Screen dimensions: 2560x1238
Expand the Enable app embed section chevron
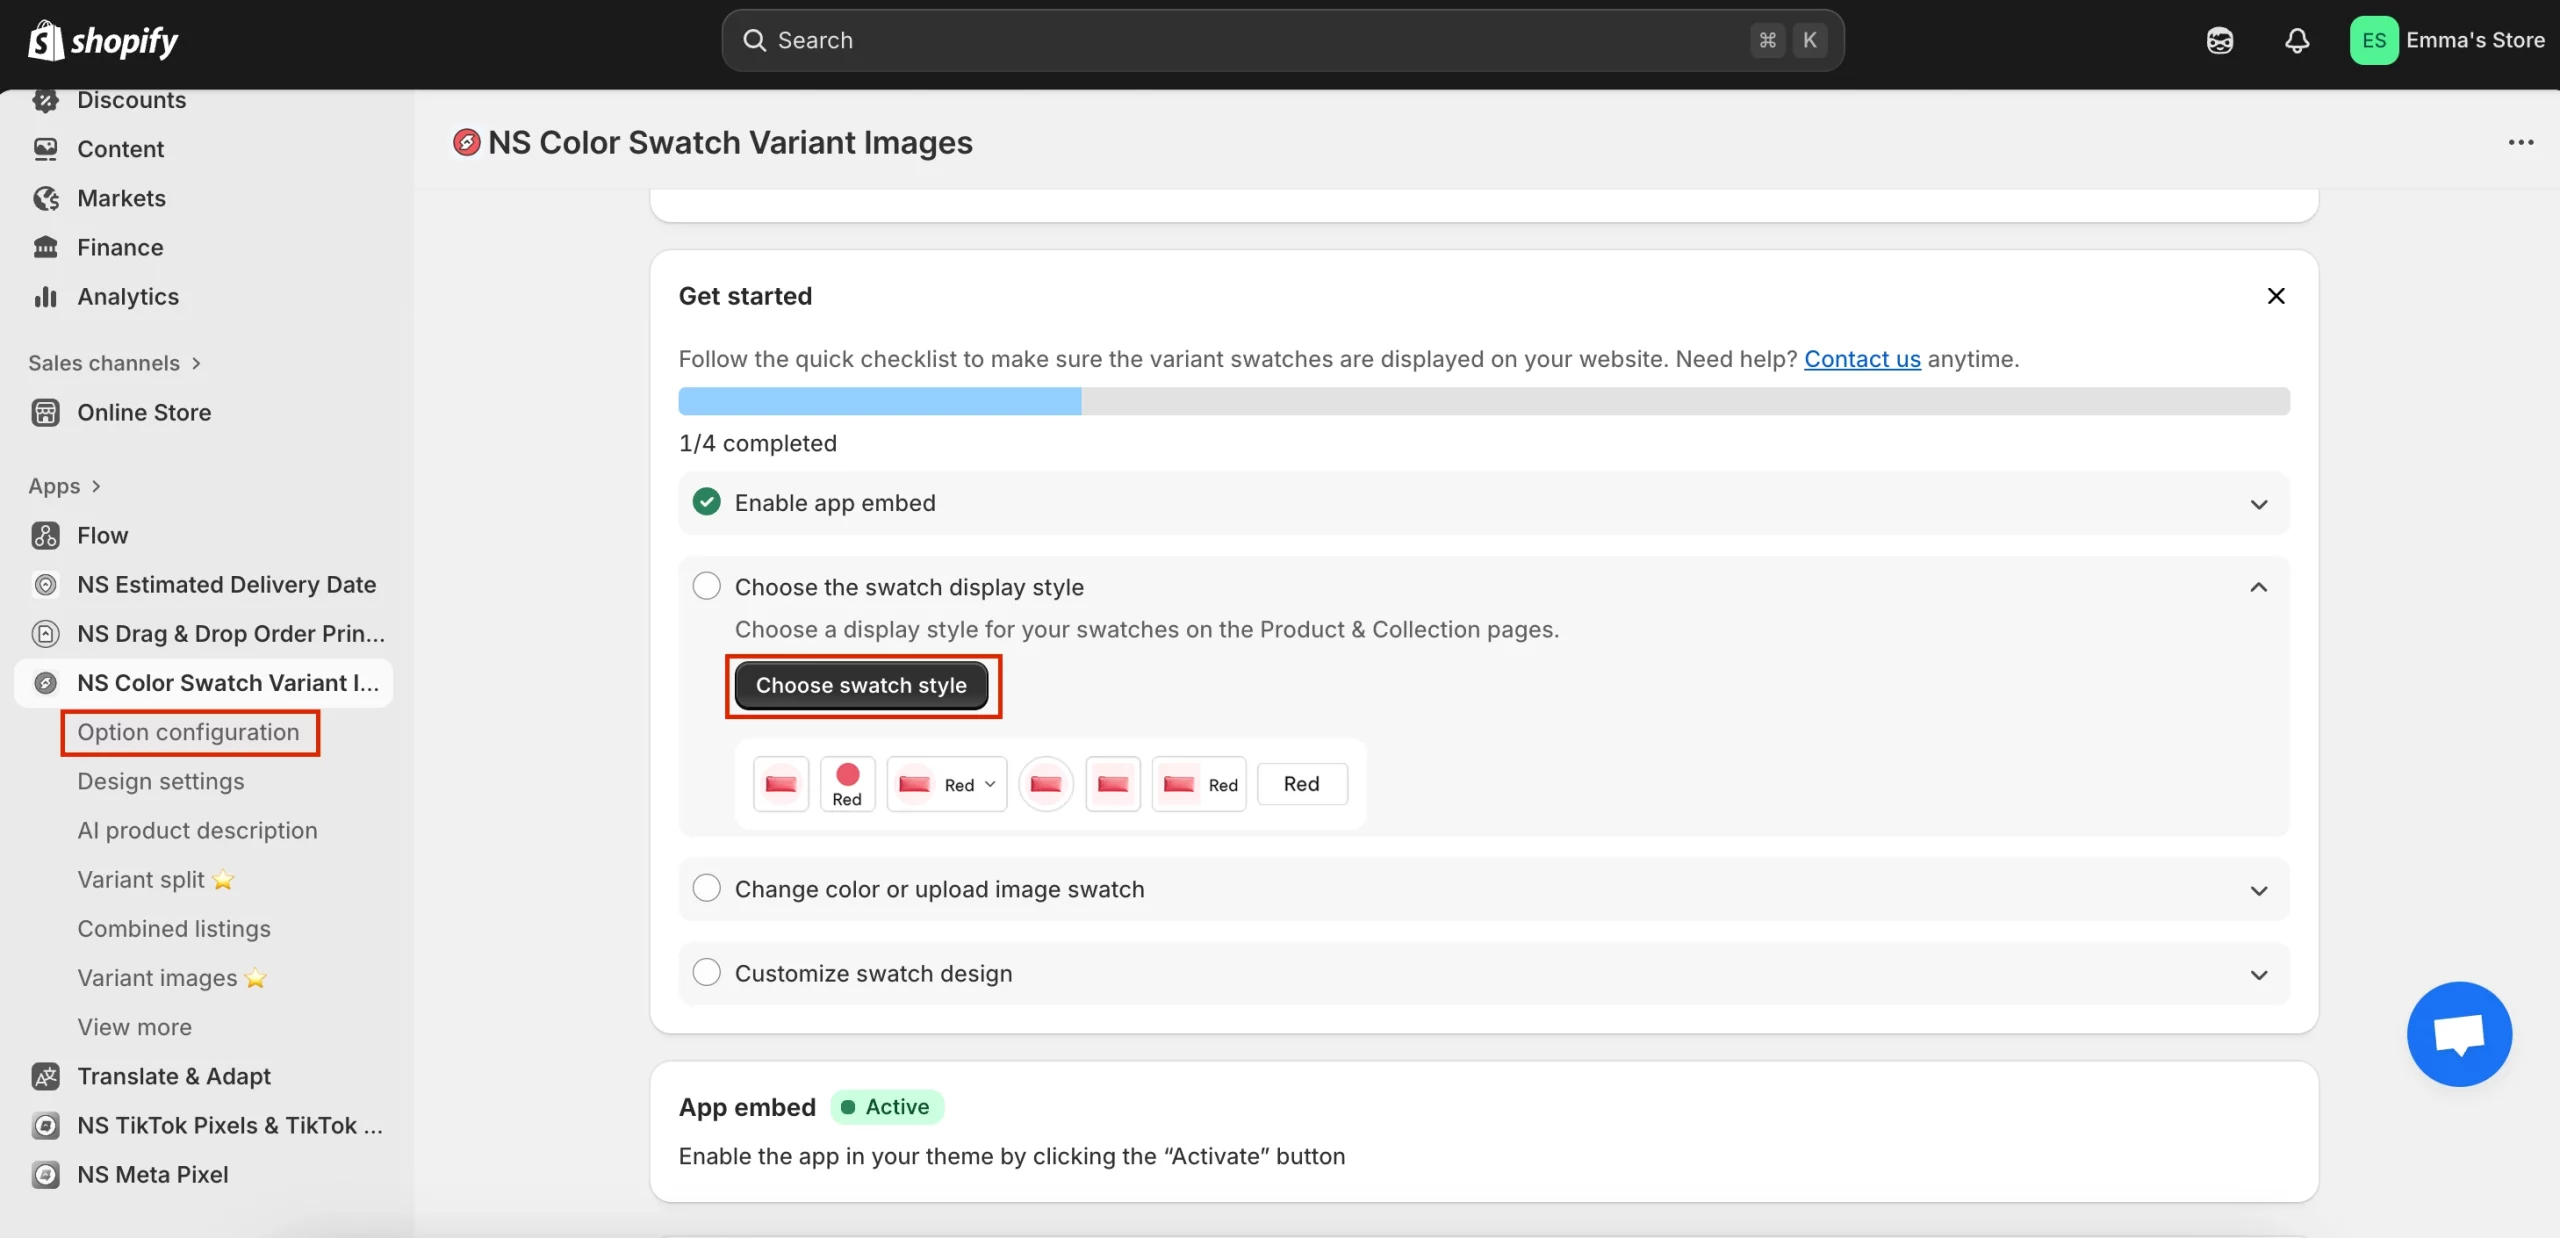click(x=2258, y=504)
